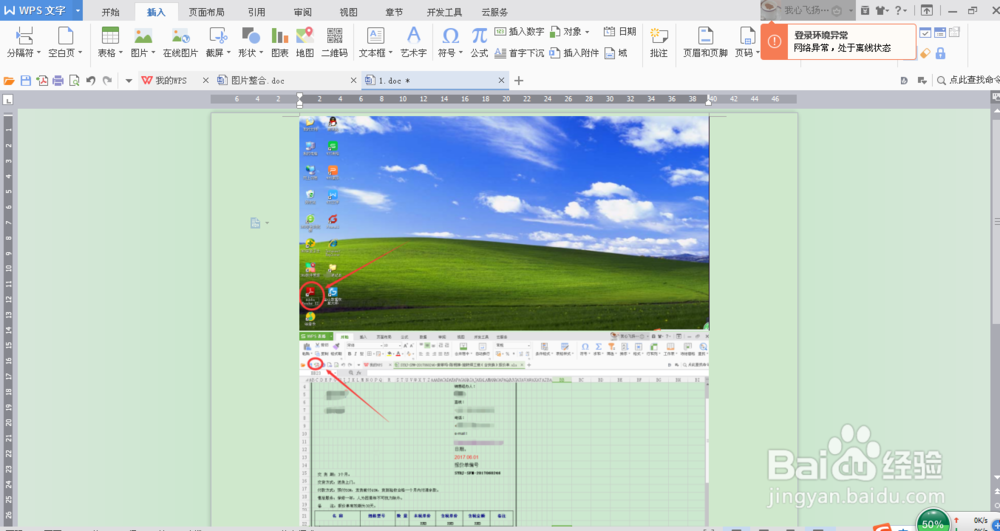Expand the quick access toolbar dropdown arrow

128,80
